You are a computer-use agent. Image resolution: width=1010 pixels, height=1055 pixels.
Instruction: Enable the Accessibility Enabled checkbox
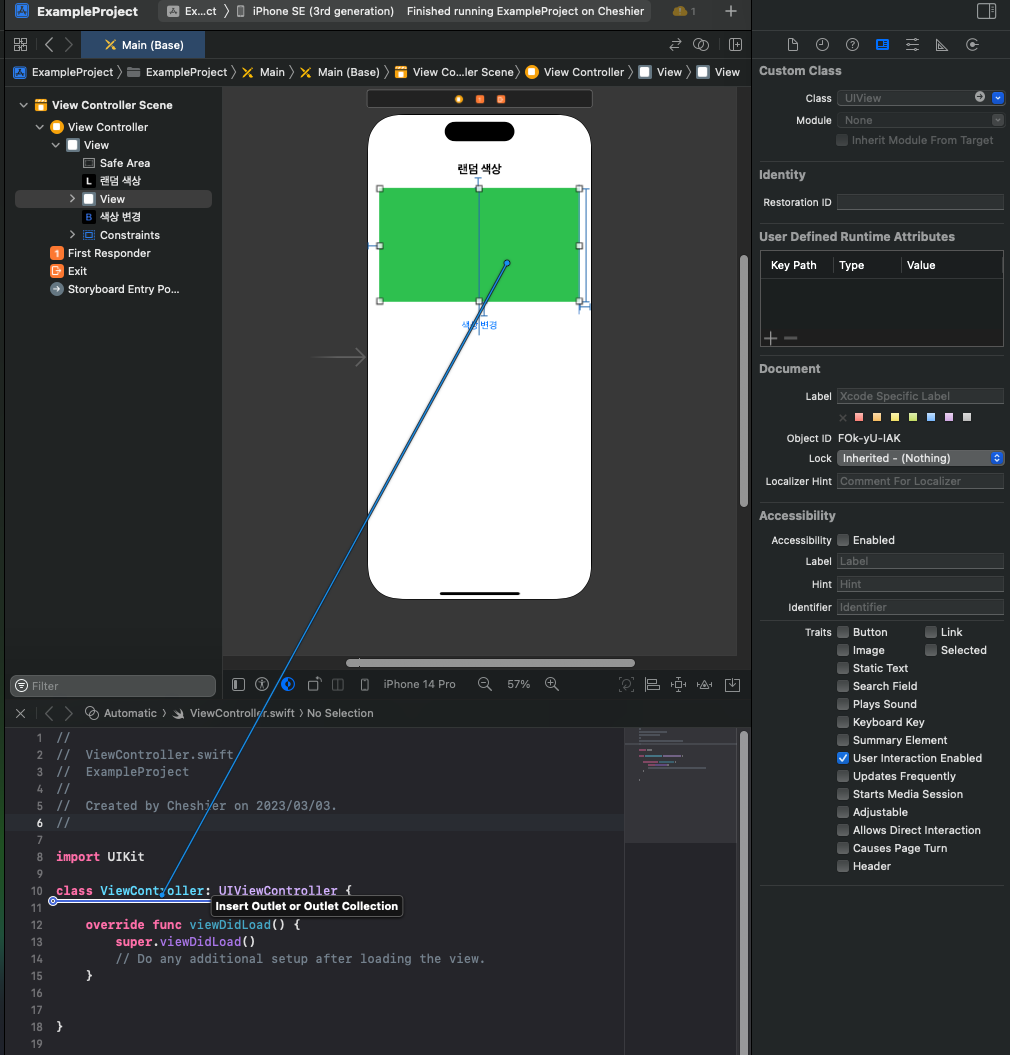tap(842, 540)
